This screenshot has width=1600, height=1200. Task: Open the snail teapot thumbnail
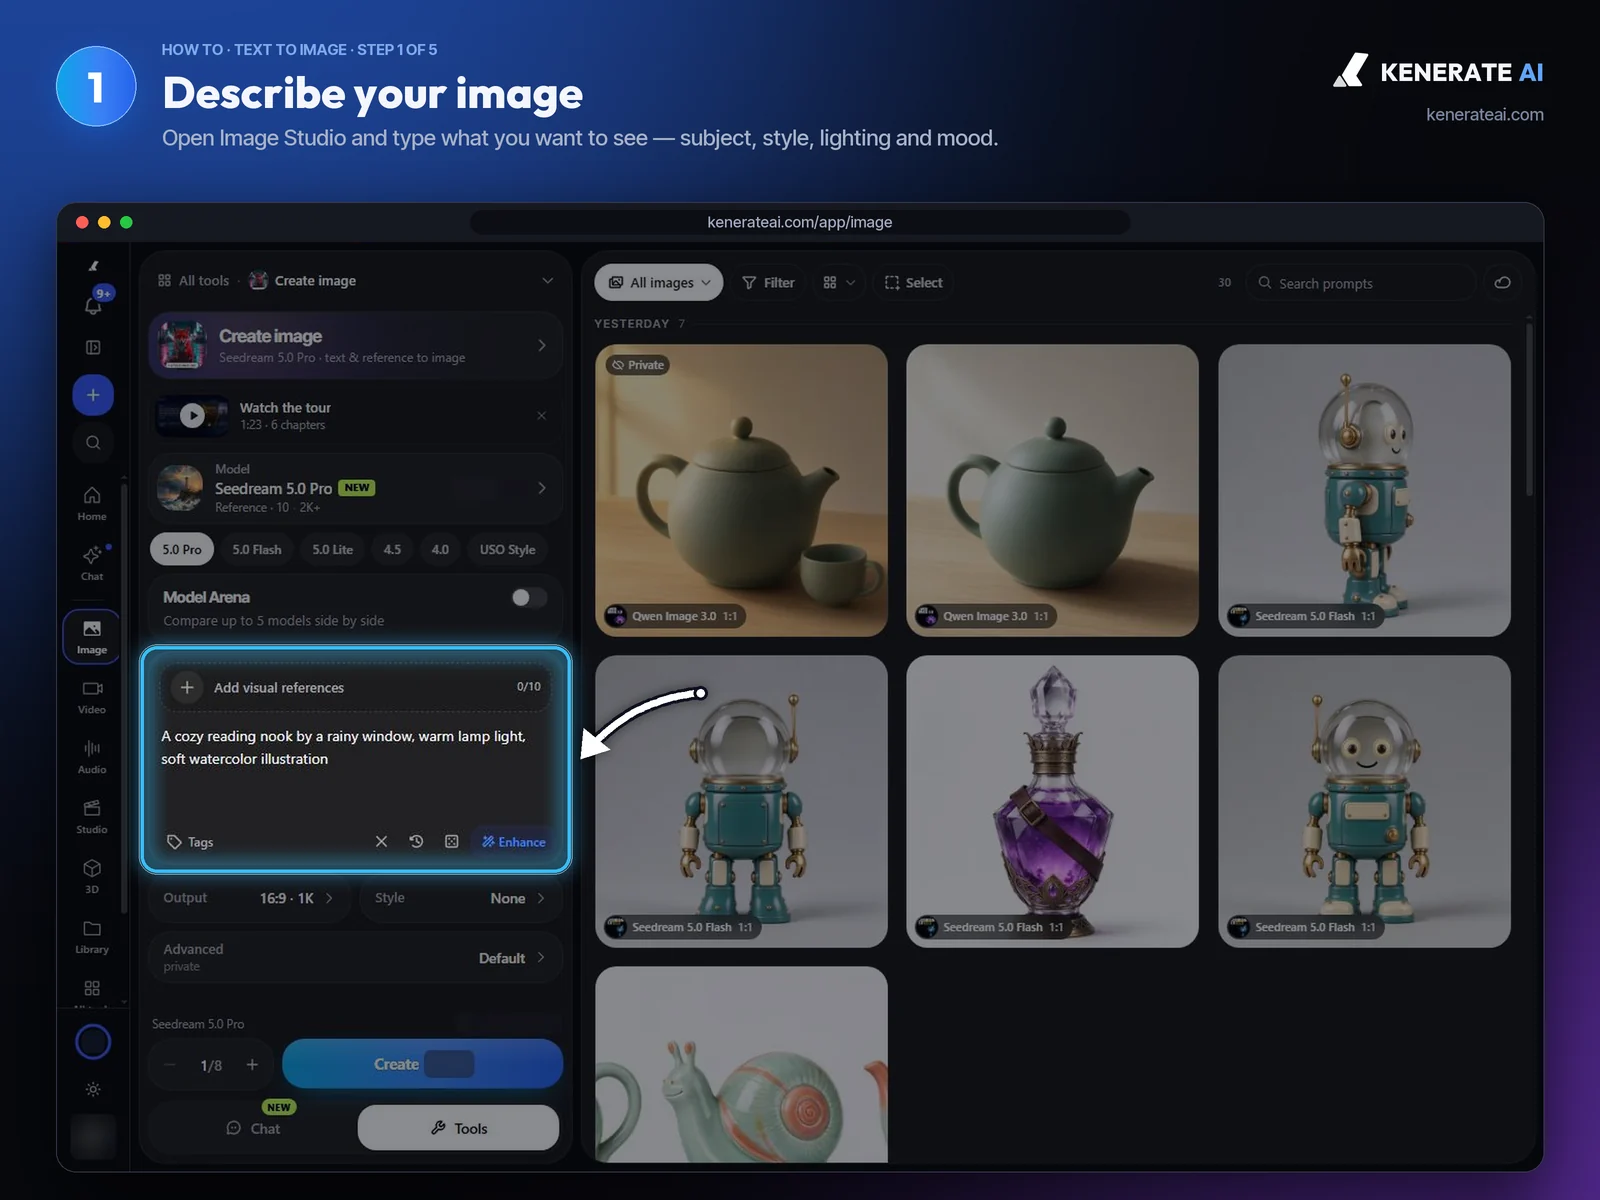(x=741, y=1064)
